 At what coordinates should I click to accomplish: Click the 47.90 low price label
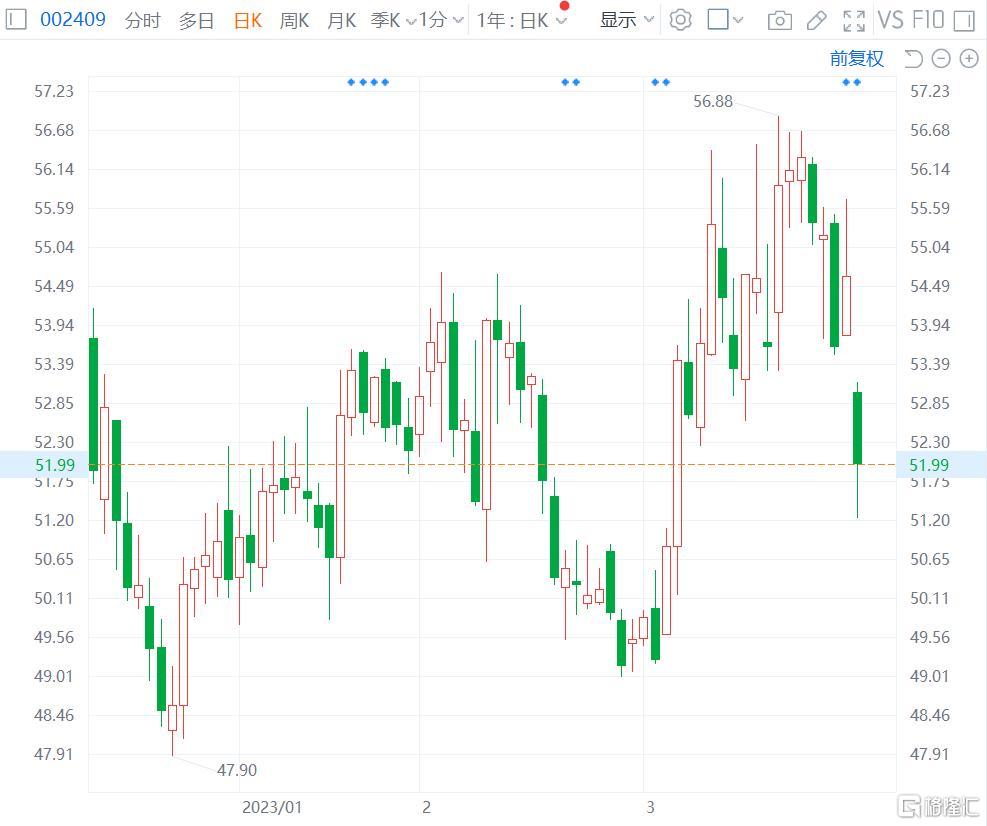coord(237,770)
